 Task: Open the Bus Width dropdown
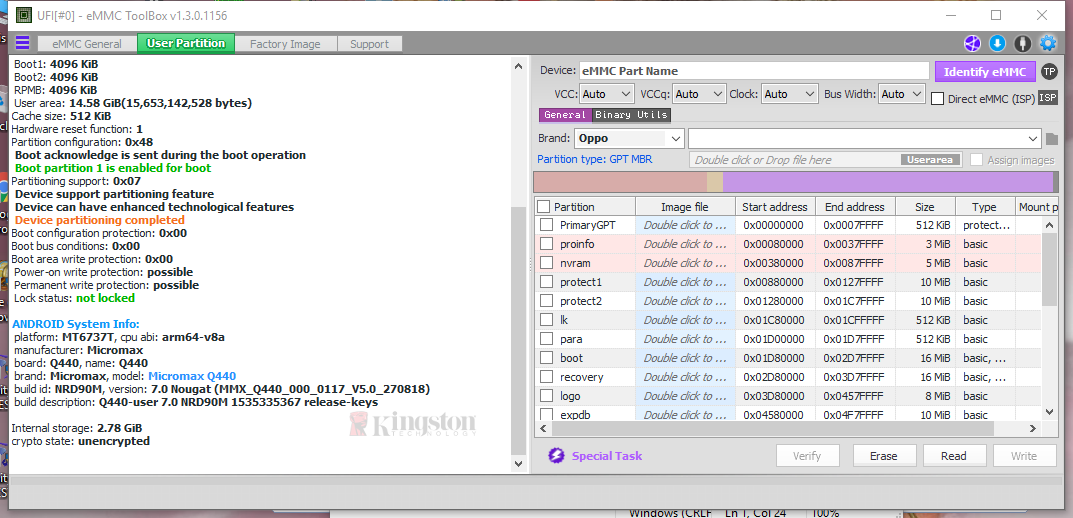[901, 94]
